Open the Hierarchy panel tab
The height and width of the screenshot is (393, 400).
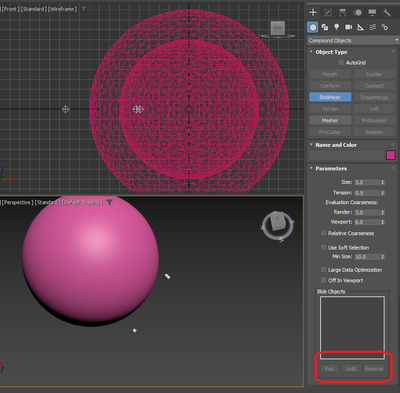click(342, 13)
